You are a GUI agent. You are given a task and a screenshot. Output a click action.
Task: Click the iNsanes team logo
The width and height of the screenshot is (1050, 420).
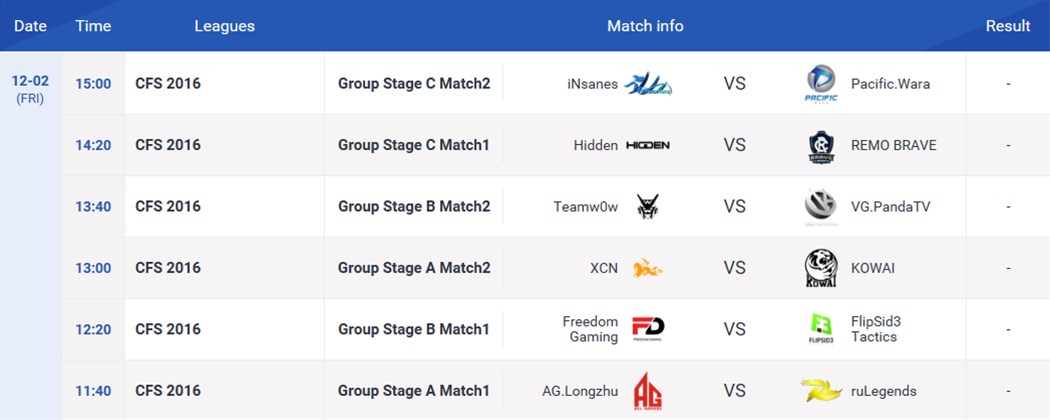tap(648, 84)
